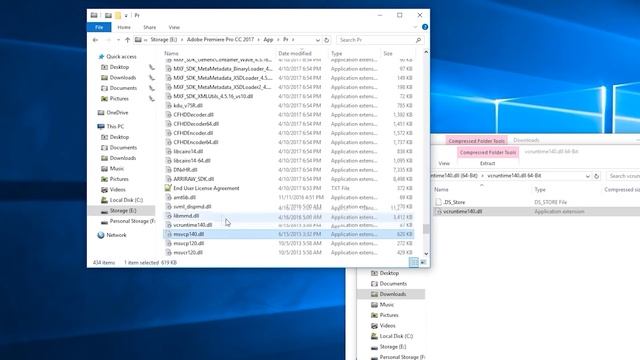The image size is (640, 360).
Task: Click scrollbar up arrow in file list
Action: (x=426, y=52)
